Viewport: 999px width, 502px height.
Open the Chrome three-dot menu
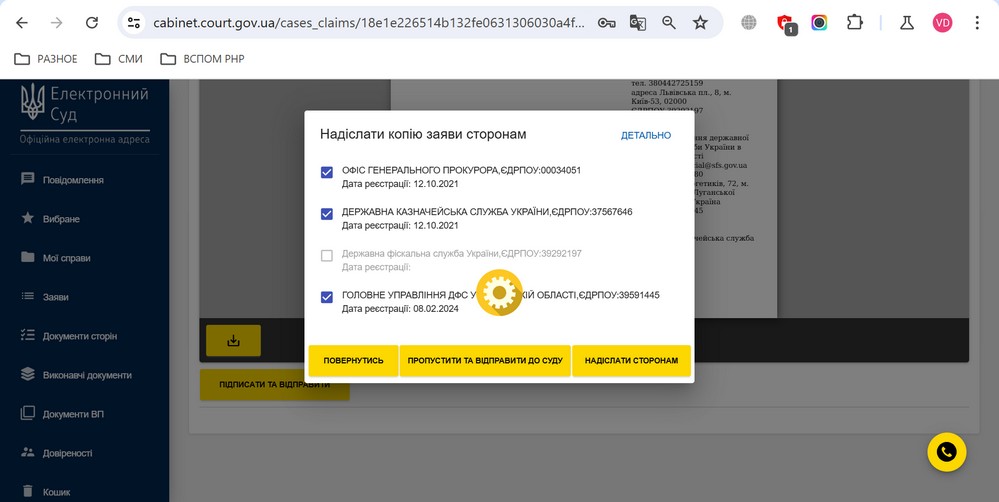click(977, 23)
